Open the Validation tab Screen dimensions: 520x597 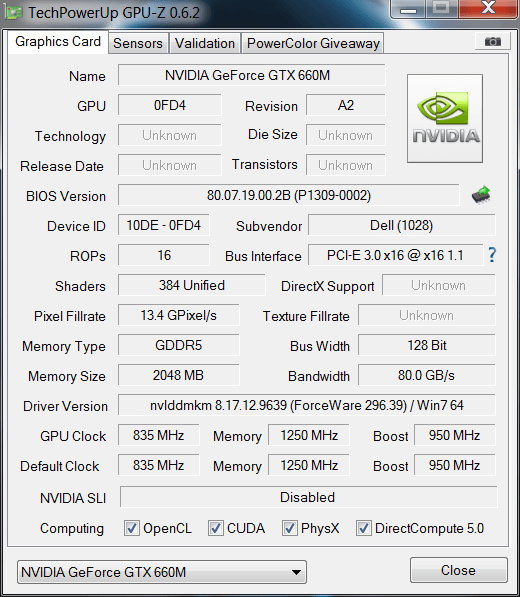tap(205, 43)
